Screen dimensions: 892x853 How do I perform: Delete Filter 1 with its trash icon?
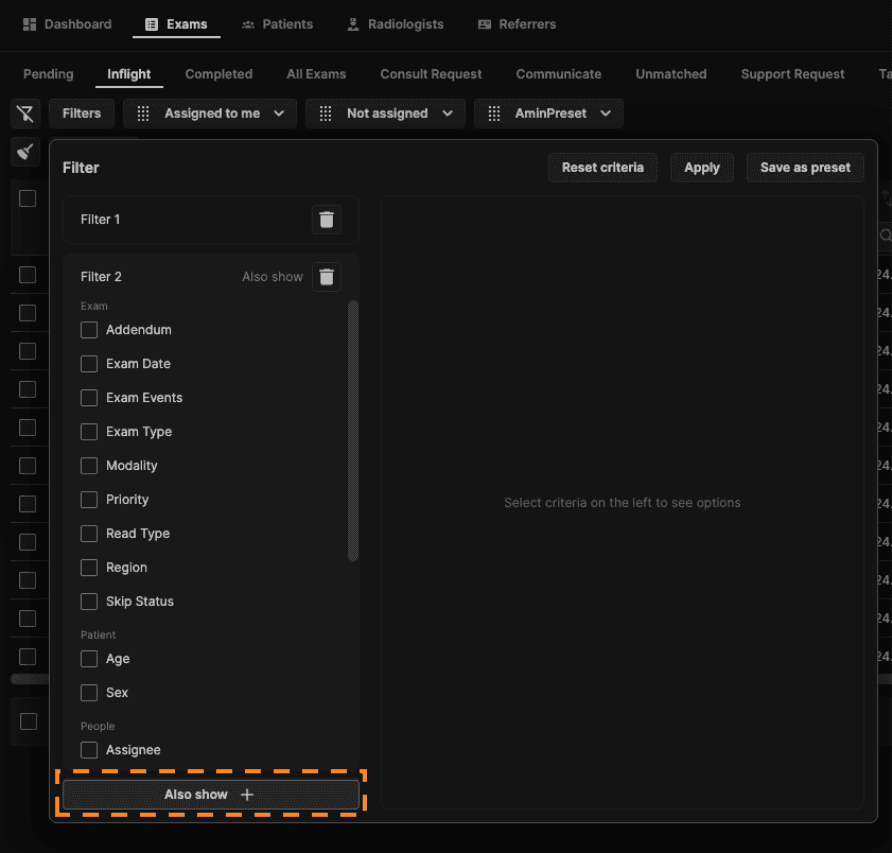[327, 220]
